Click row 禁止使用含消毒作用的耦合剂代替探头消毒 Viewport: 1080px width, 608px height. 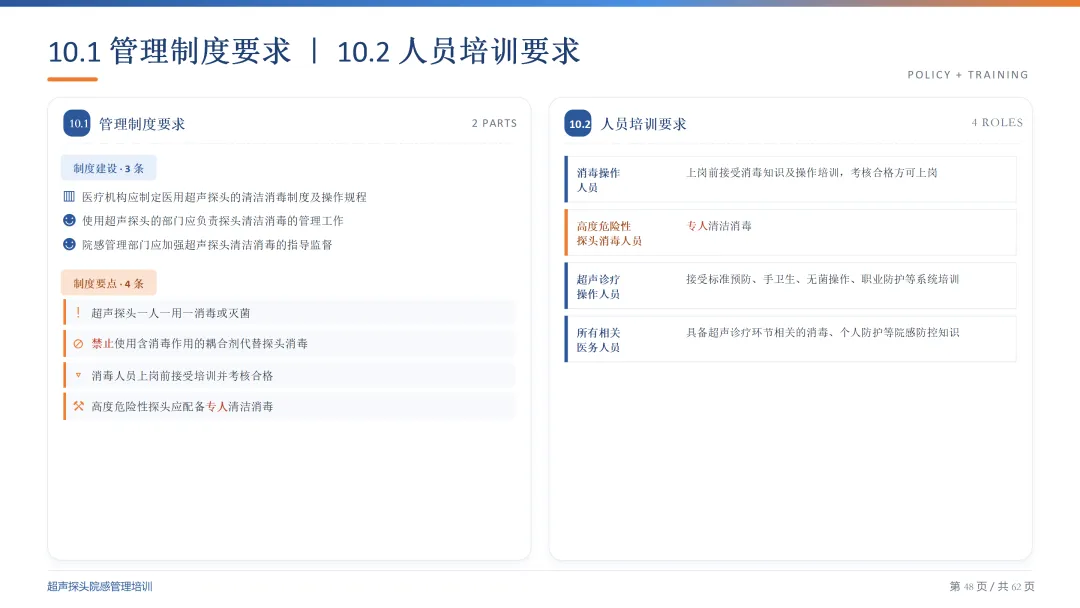click(289, 344)
